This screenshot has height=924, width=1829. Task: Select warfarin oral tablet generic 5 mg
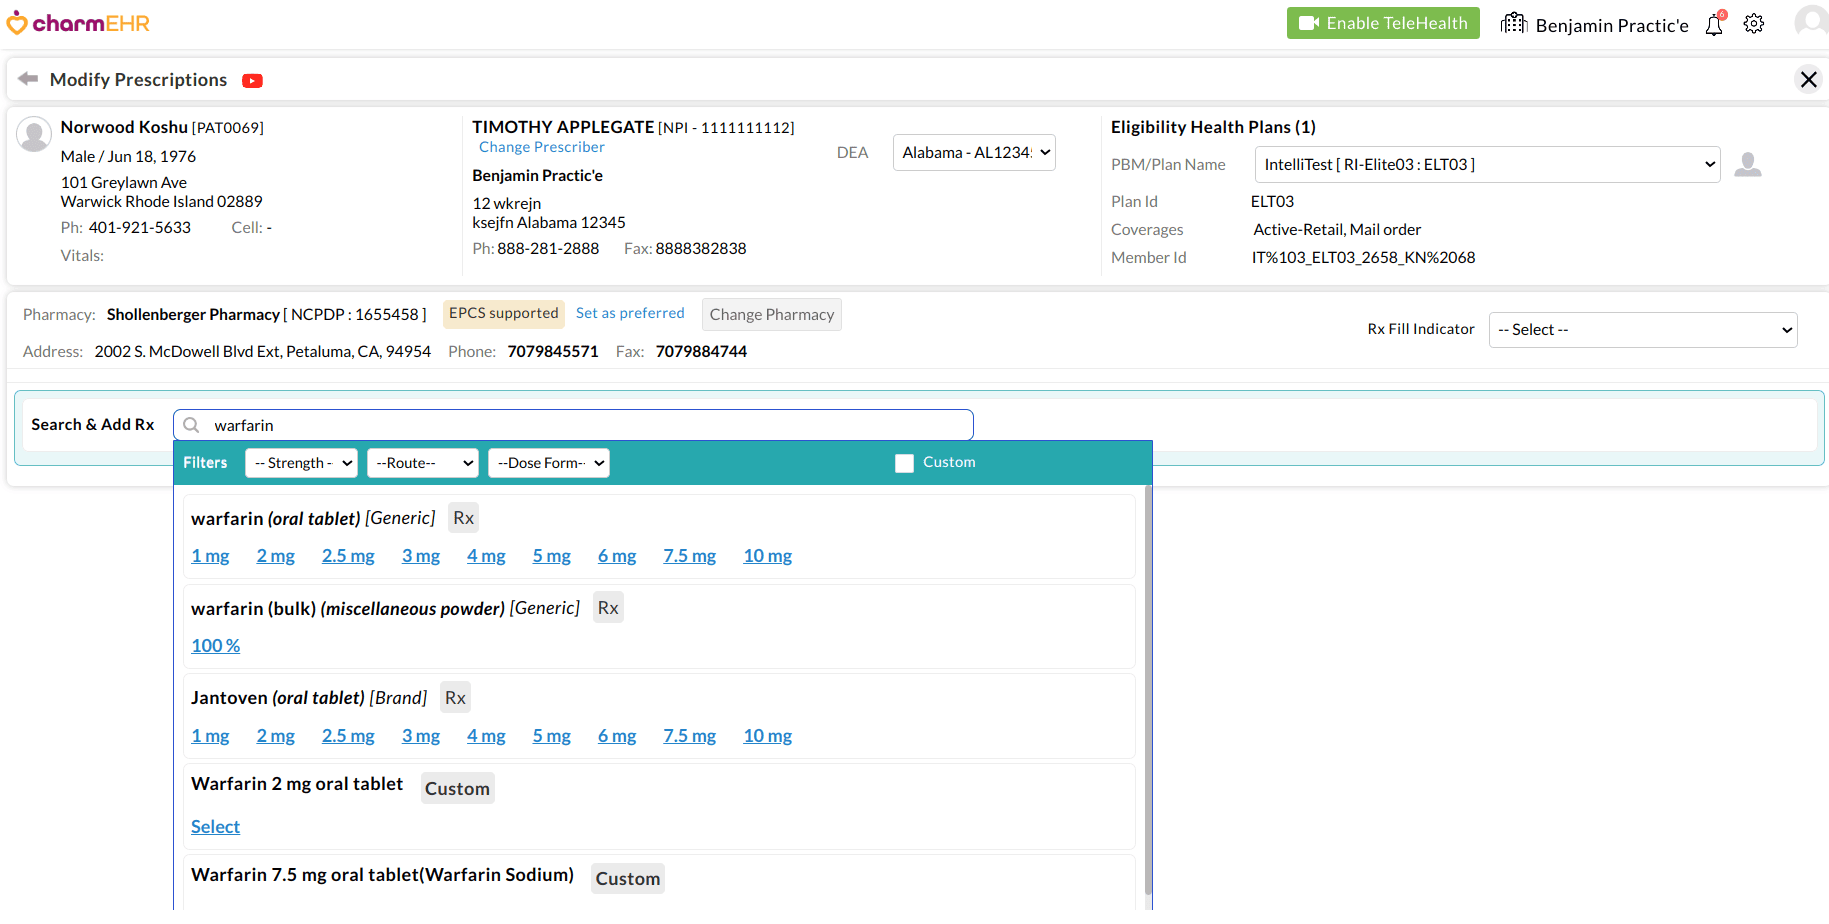pyautogui.click(x=551, y=556)
